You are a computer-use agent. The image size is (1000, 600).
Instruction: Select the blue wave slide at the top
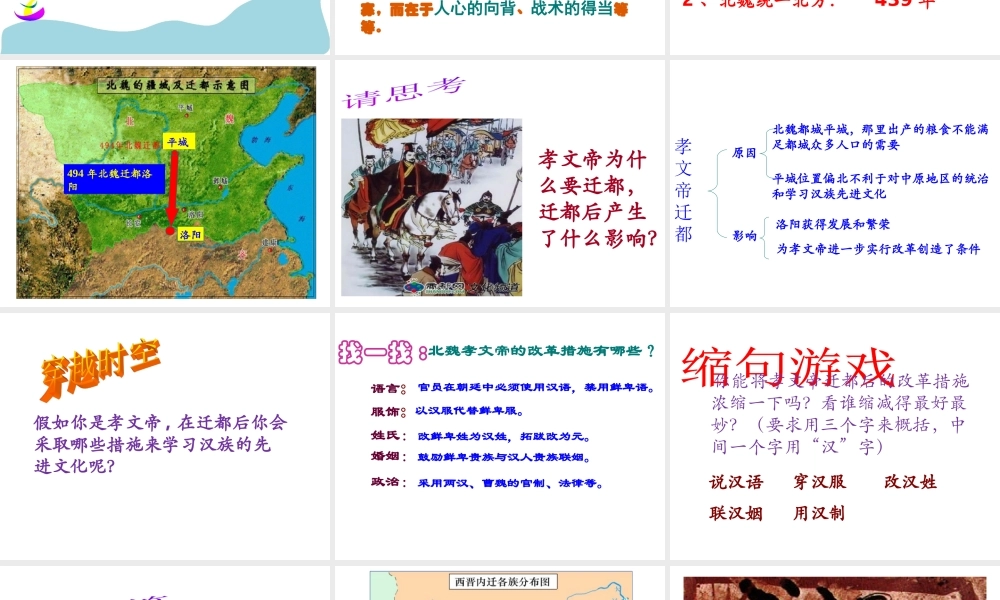[165, 27]
